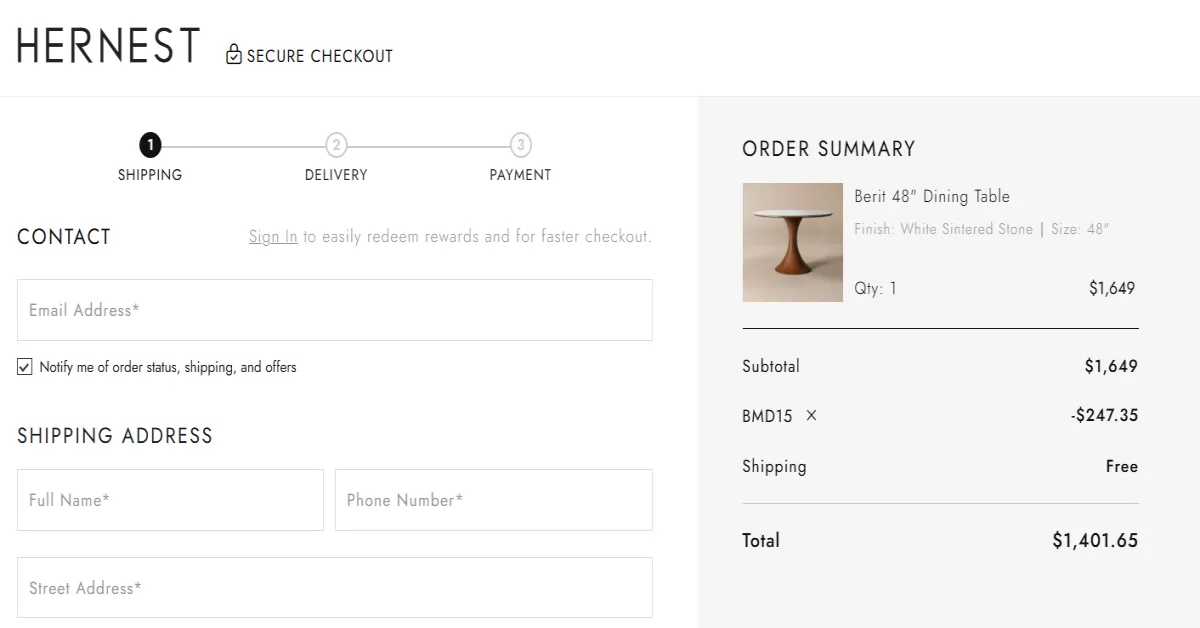The image size is (1200, 628).
Task: Switch to the DELIVERY step
Action: click(336, 174)
